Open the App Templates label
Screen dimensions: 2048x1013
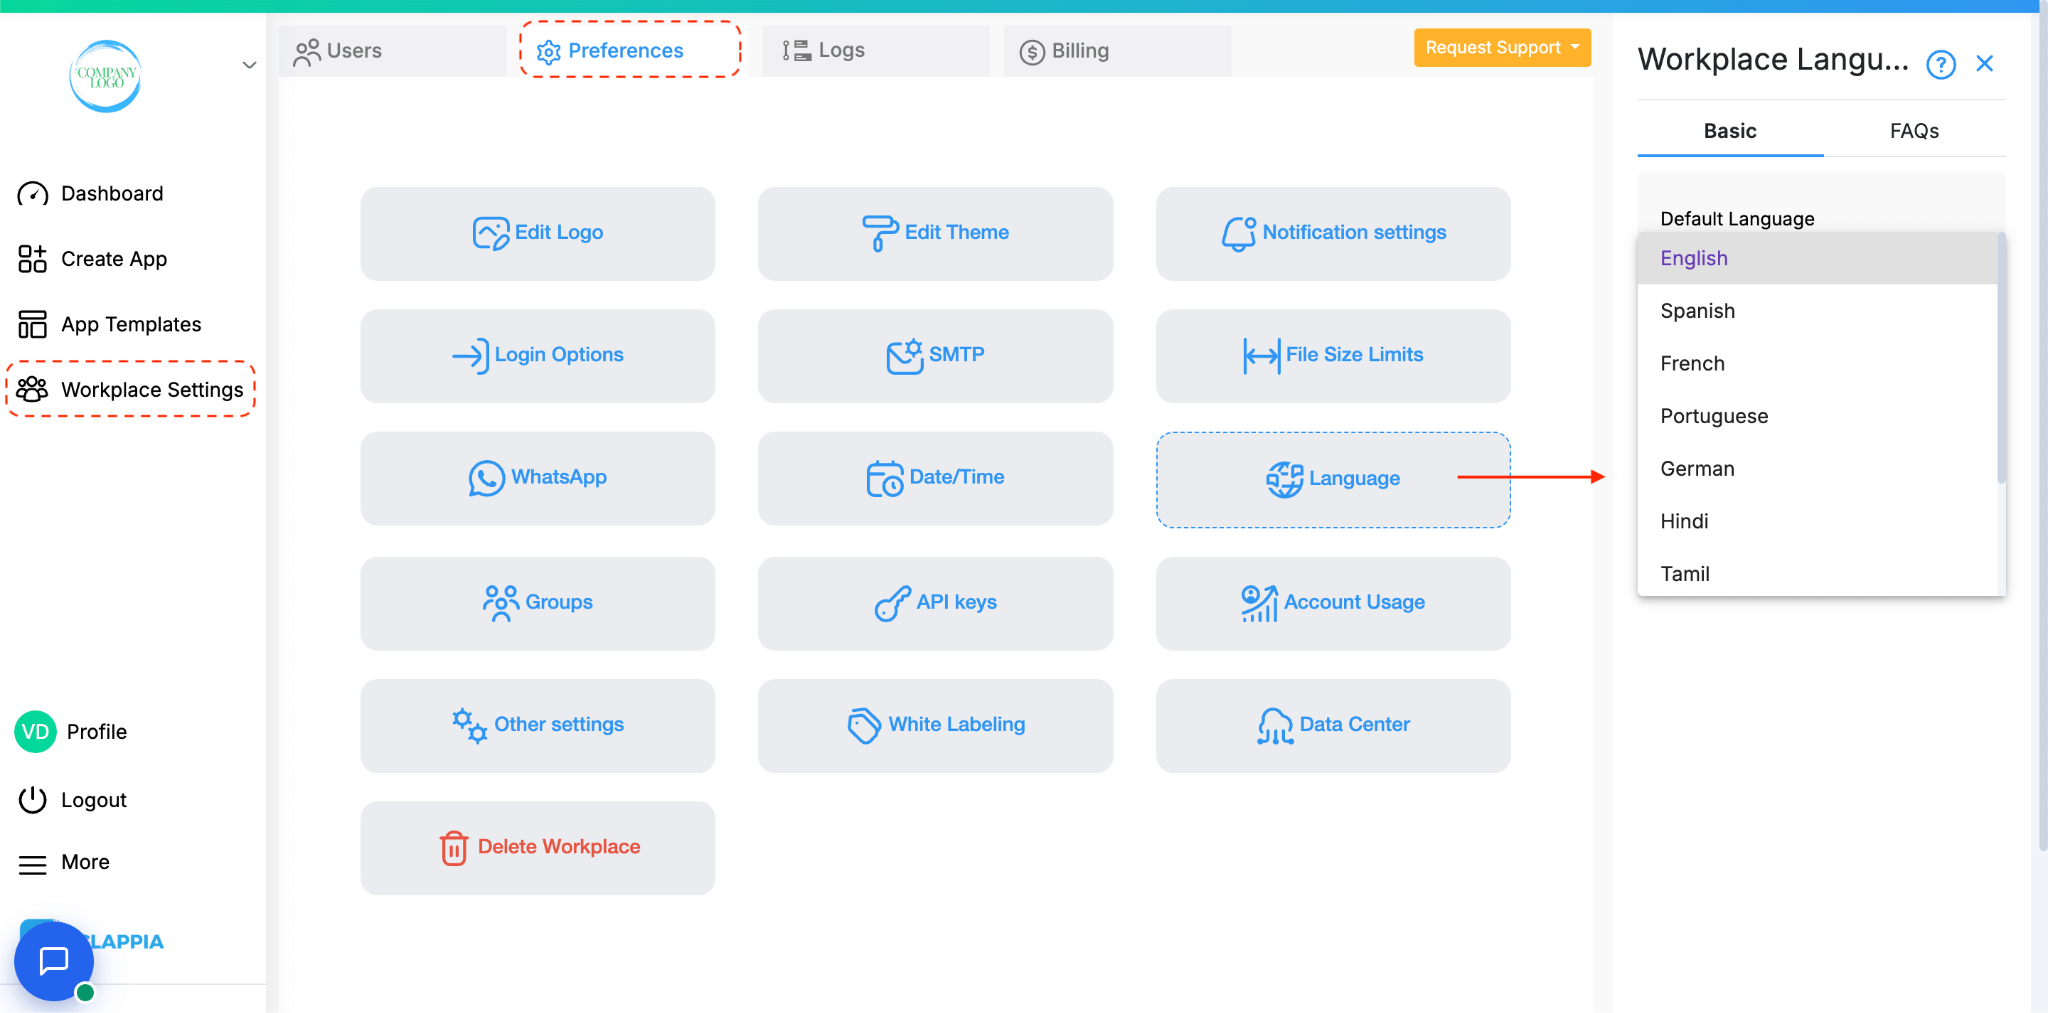pyautogui.click(x=131, y=324)
